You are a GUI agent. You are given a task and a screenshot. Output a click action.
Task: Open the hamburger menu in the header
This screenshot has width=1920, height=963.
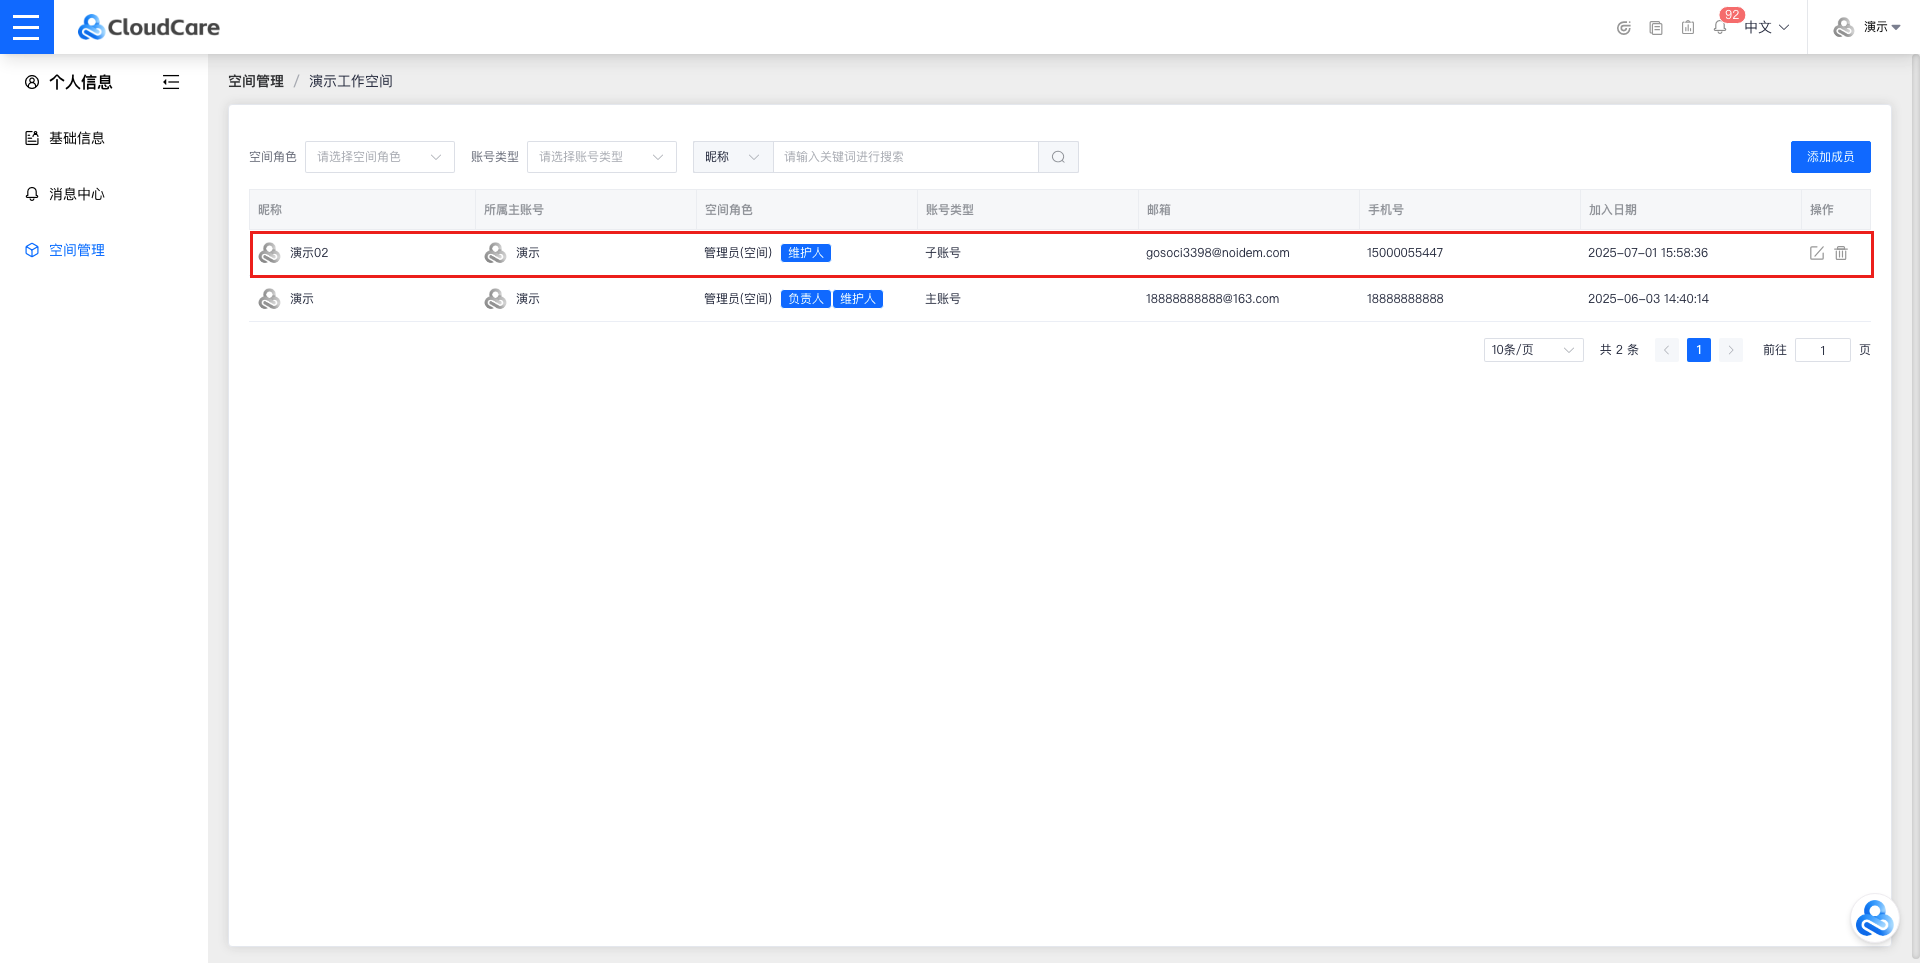coord(26,27)
